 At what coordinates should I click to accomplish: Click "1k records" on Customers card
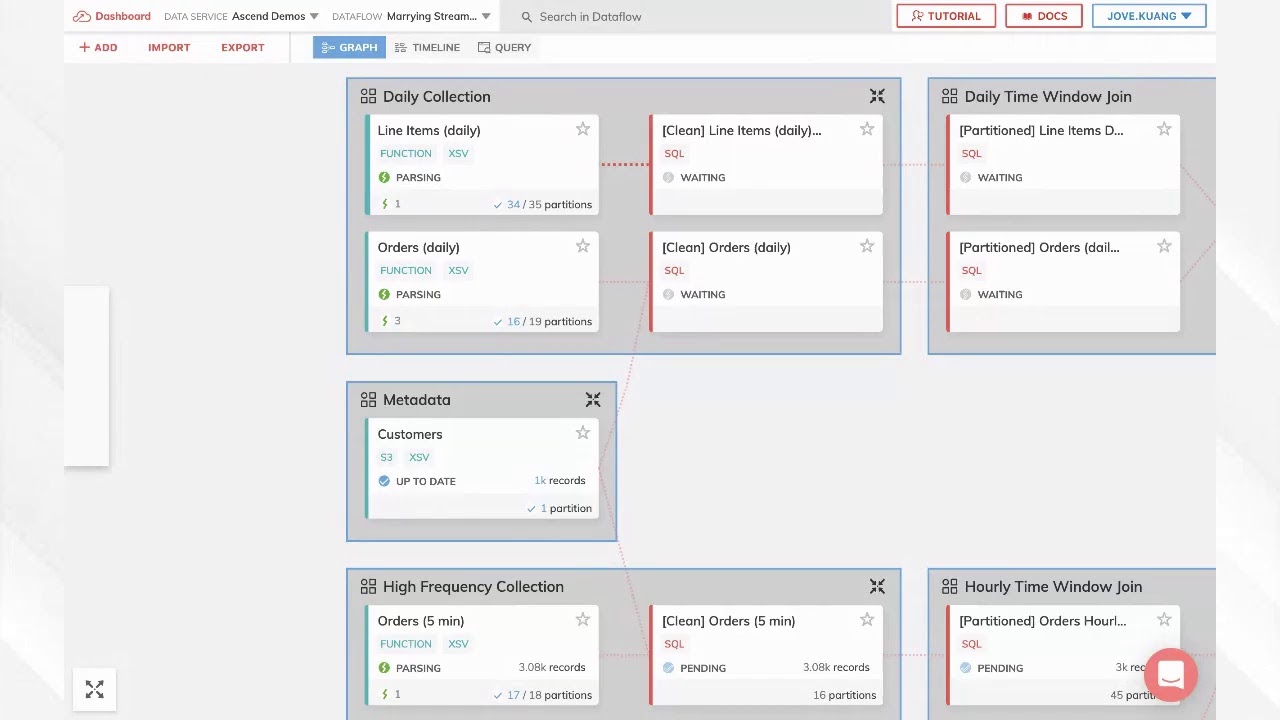559,480
